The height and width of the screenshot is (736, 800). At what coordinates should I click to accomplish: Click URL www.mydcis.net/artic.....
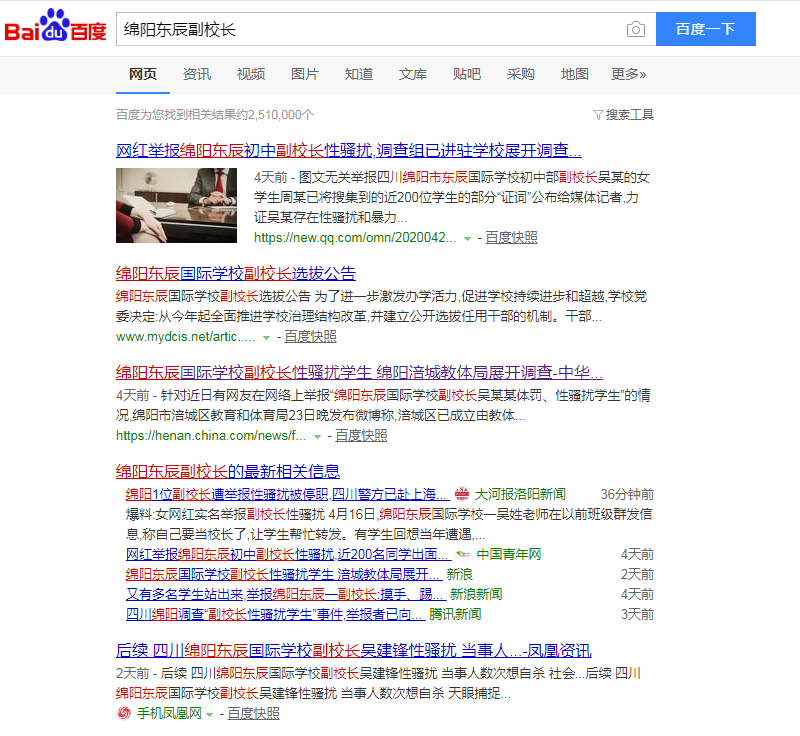pyautogui.click(x=185, y=337)
